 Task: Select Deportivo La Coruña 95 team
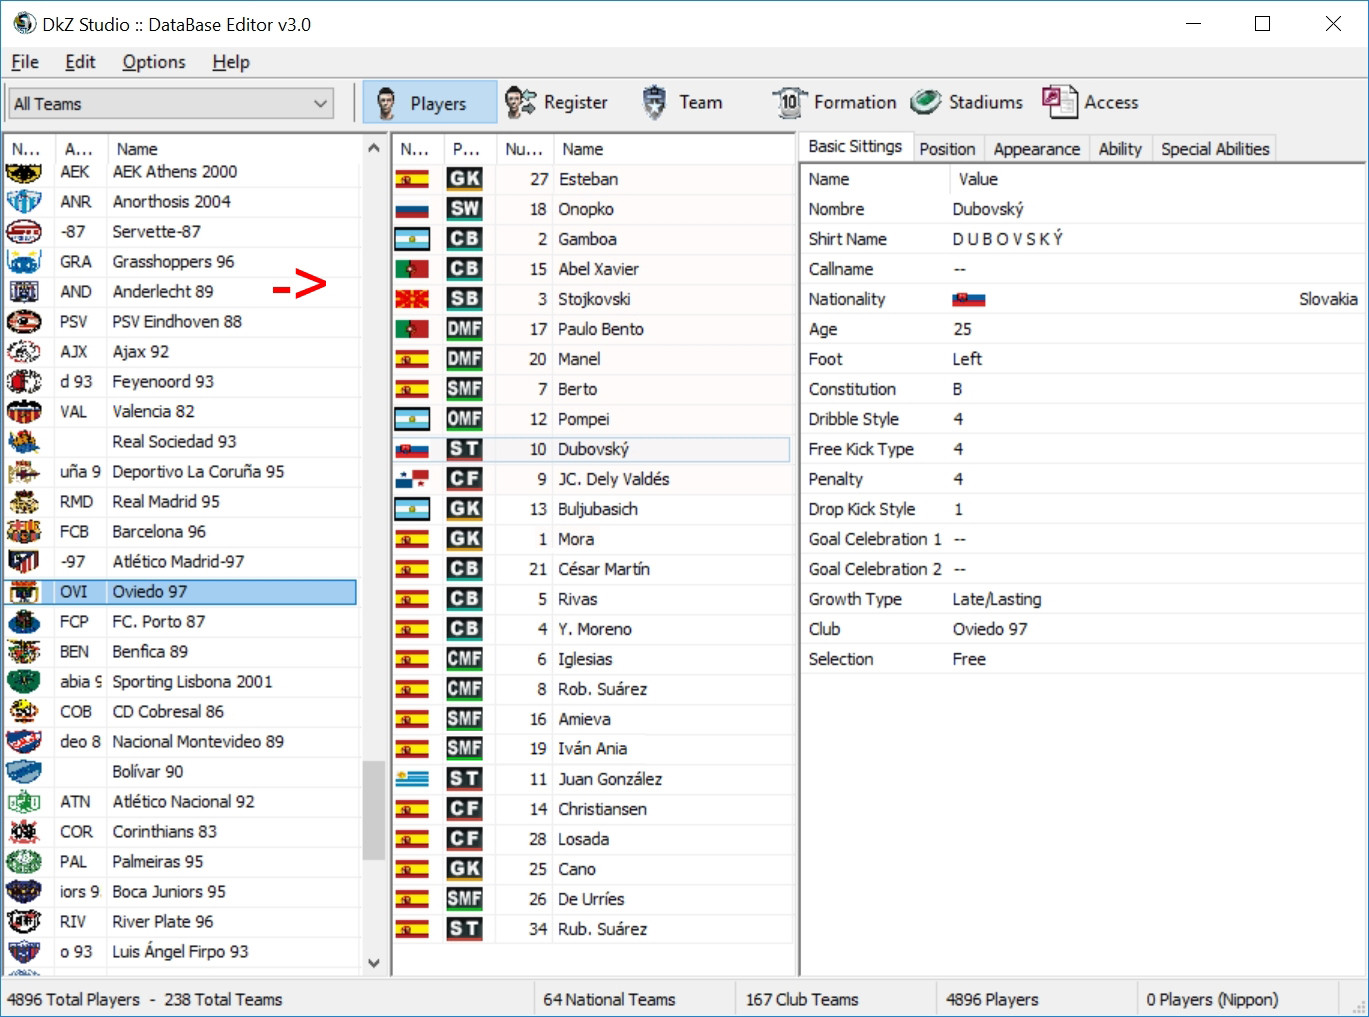[x=181, y=472]
